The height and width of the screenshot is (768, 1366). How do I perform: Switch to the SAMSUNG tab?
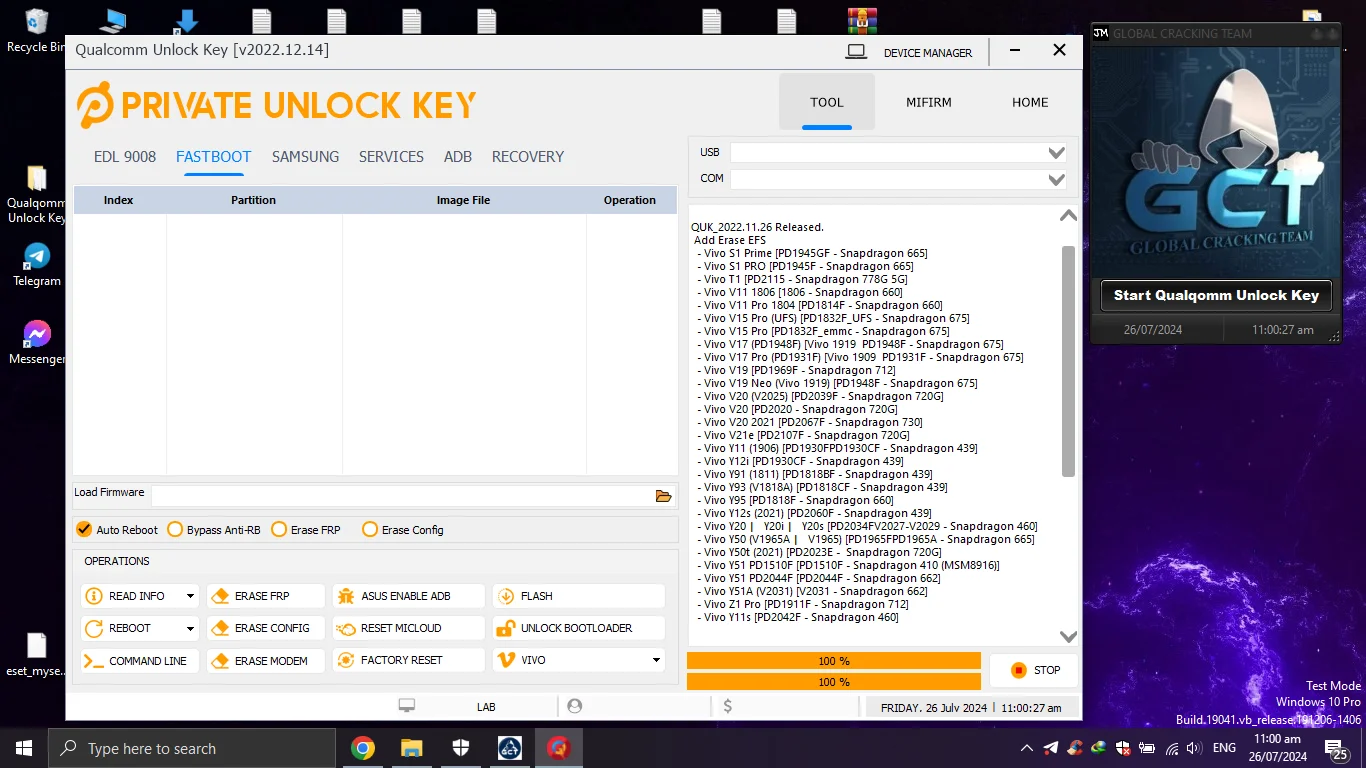tap(305, 157)
